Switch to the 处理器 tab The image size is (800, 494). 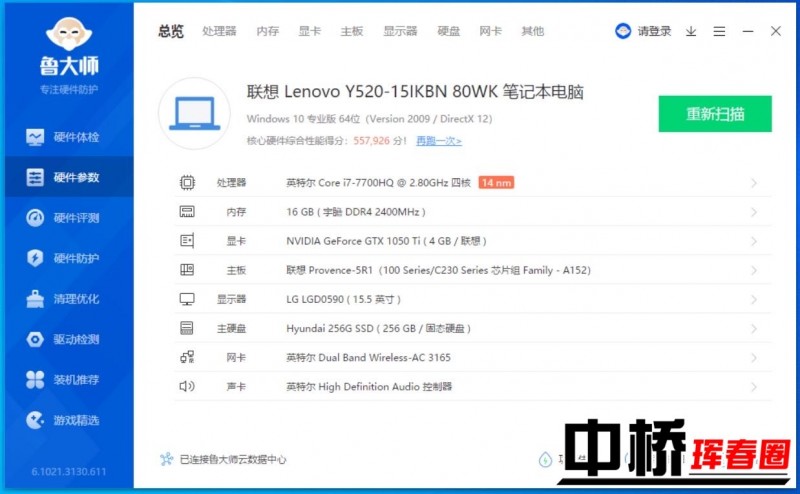(x=219, y=31)
